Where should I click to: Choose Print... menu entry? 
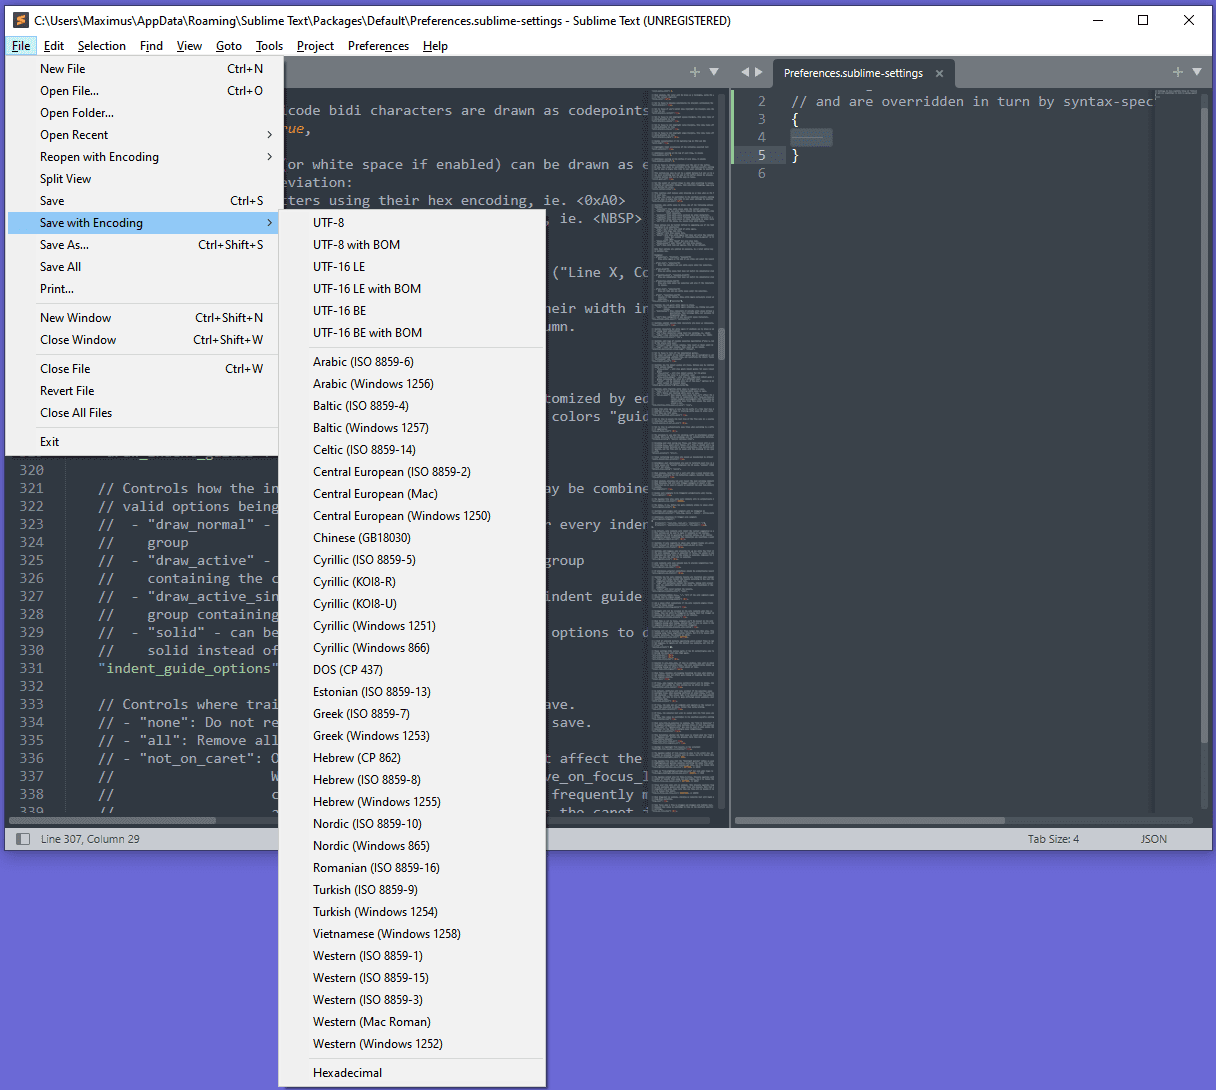coord(144,289)
